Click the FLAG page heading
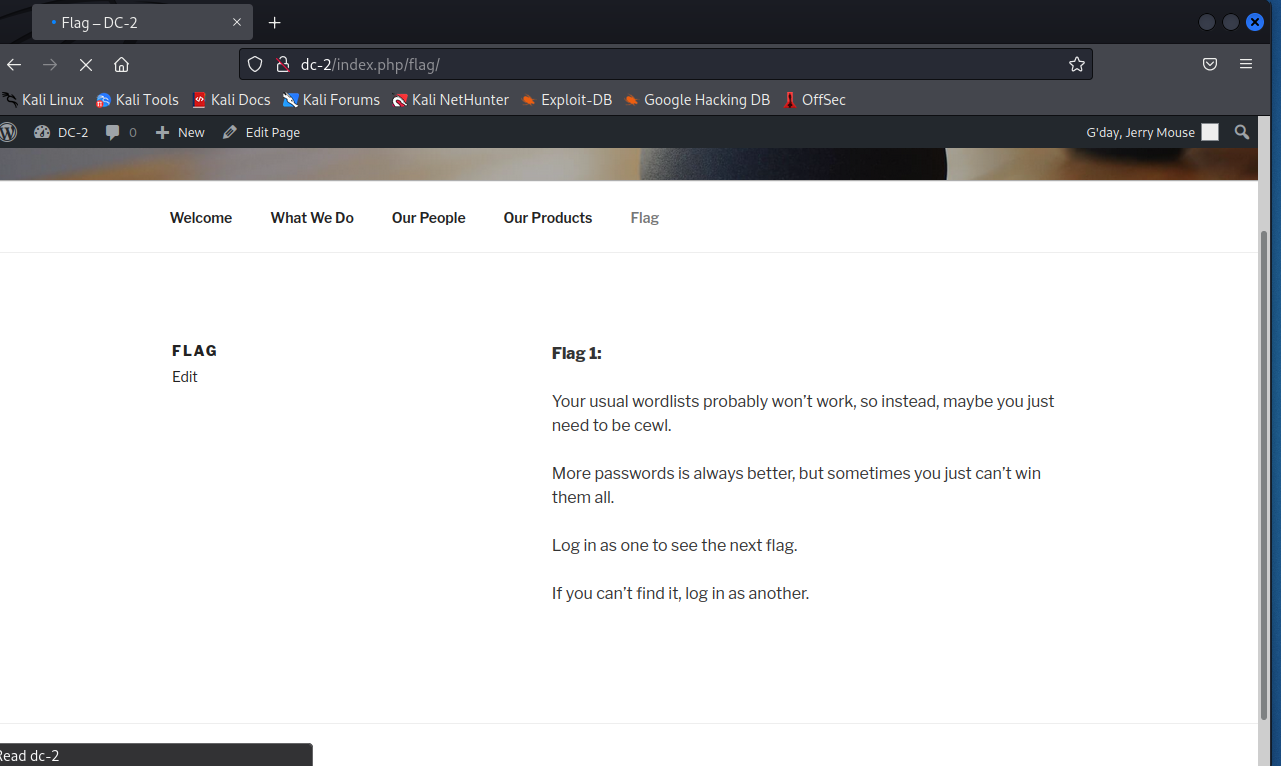 [195, 351]
